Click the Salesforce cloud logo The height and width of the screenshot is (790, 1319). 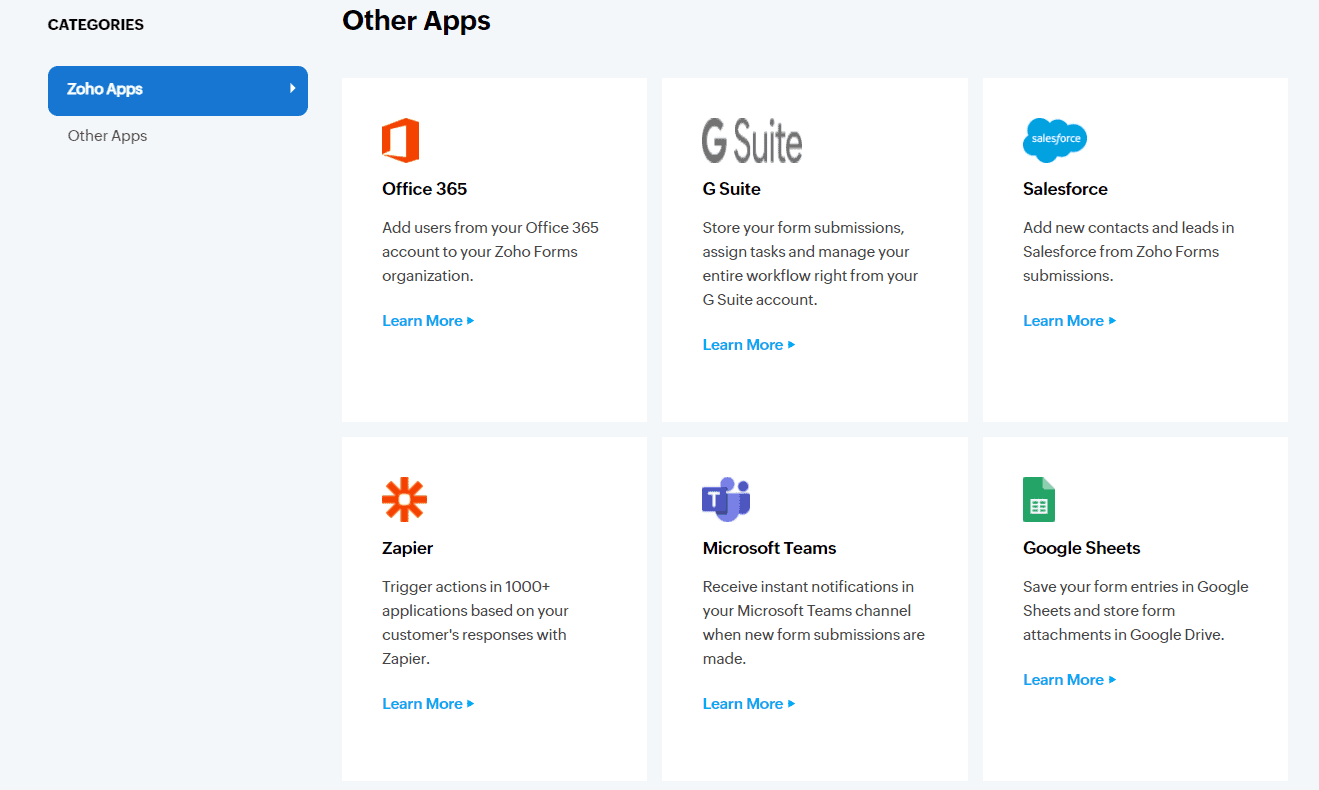pos(1055,140)
